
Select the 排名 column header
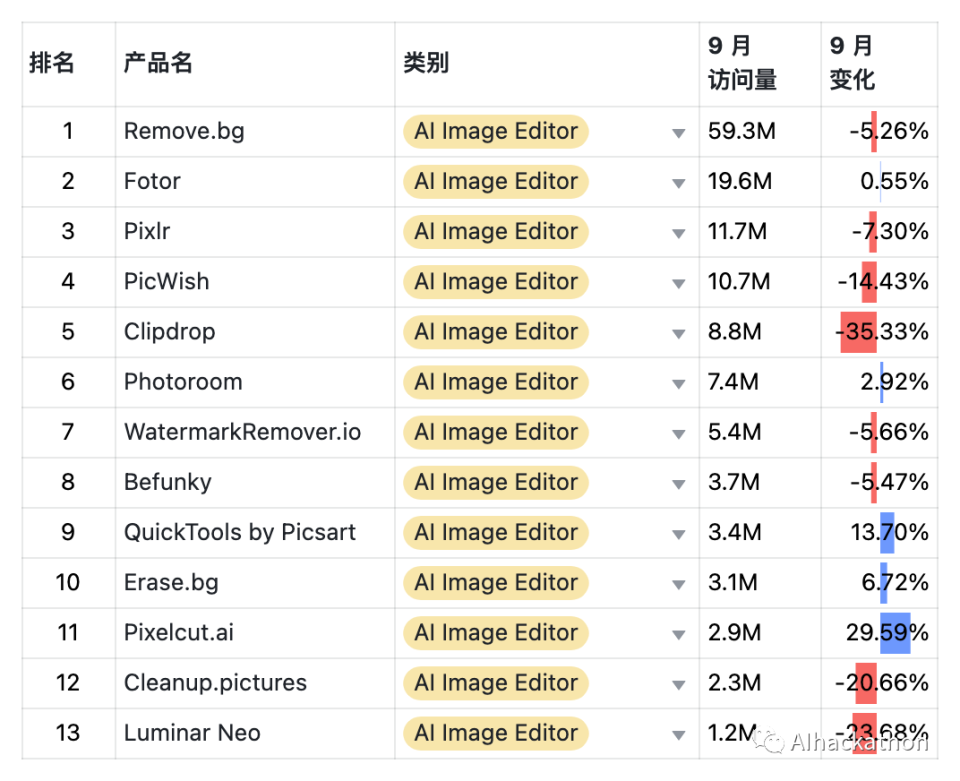coord(52,64)
